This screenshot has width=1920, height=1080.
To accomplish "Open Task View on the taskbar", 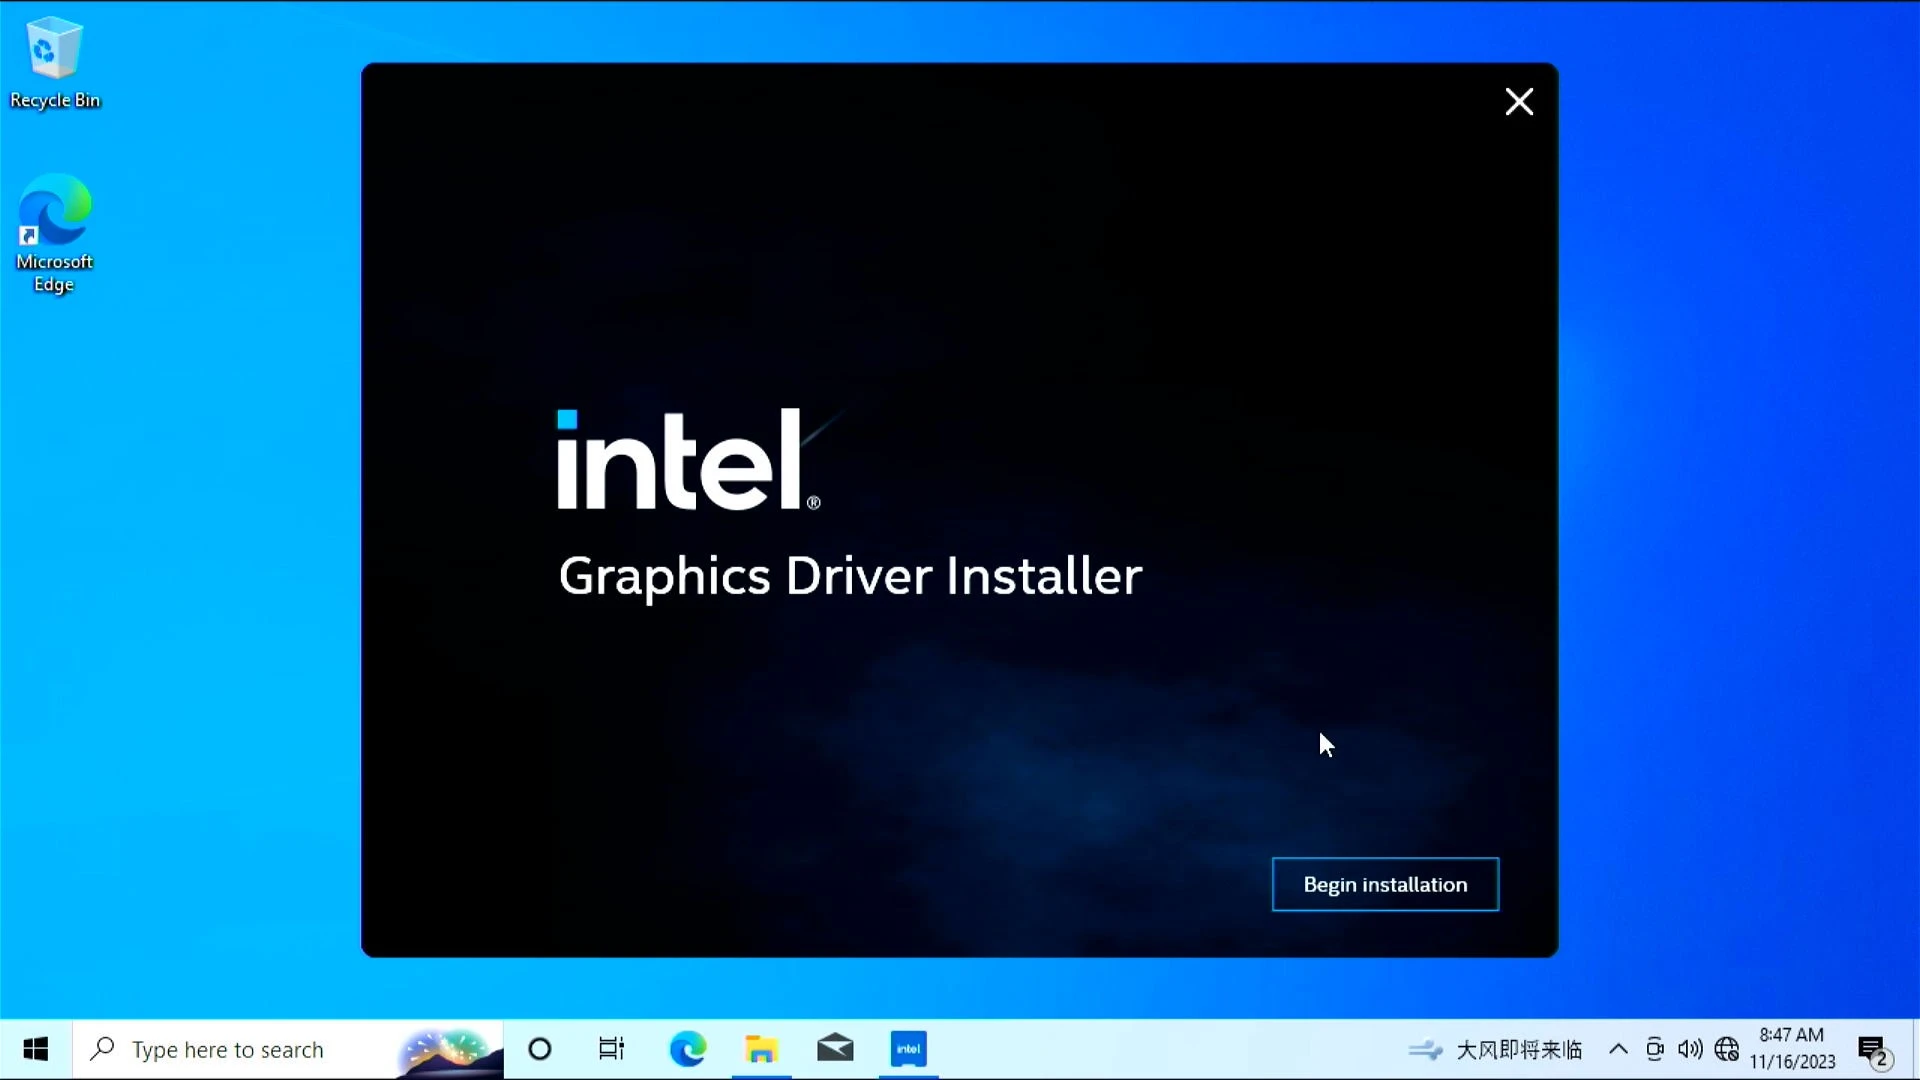I will (x=611, y=1049).
